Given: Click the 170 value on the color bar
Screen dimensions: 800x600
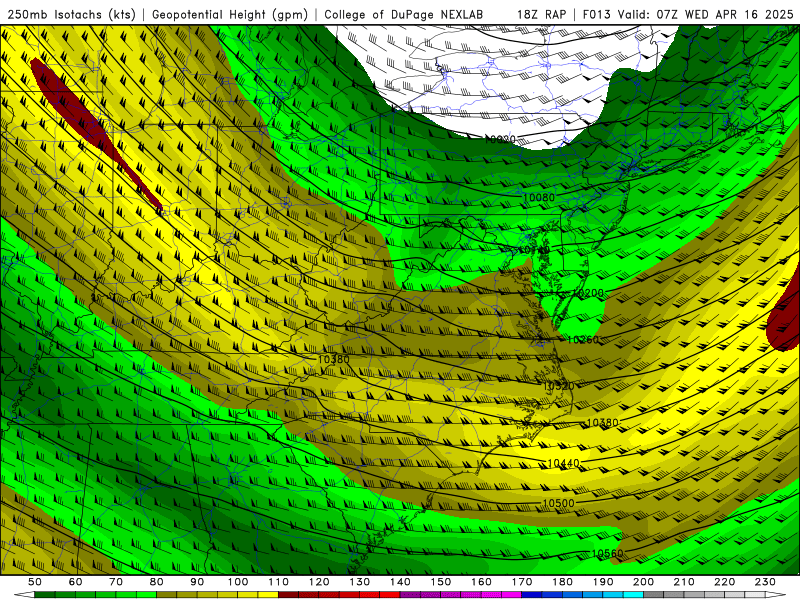Looking at the screenshot, I should (522, 582).
